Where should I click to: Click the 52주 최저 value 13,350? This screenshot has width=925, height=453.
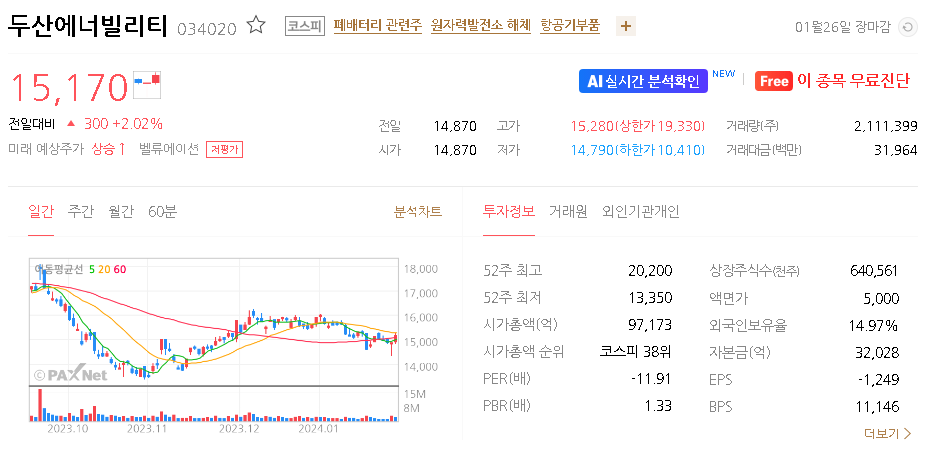[650, 297]
